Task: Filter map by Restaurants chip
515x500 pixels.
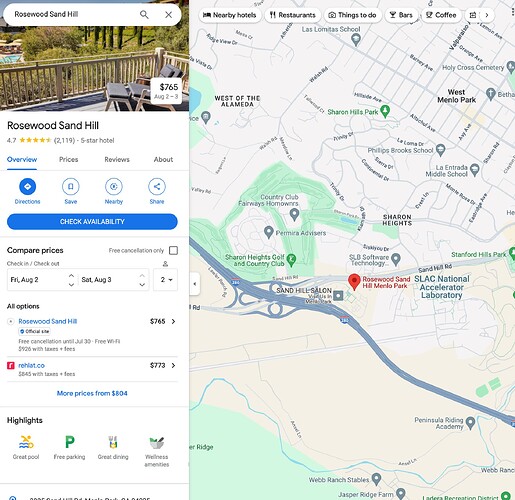Action: pos(293,15)
